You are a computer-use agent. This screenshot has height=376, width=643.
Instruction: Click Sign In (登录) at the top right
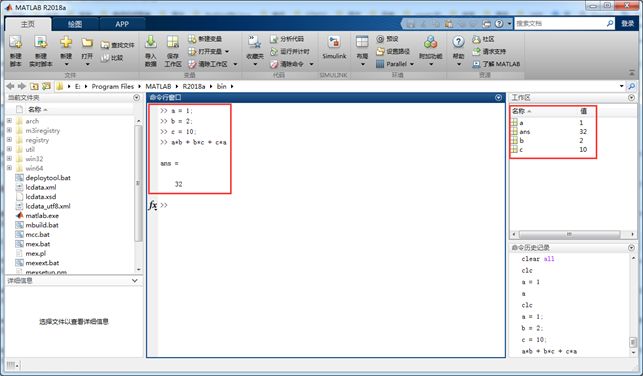click(627, 23)
